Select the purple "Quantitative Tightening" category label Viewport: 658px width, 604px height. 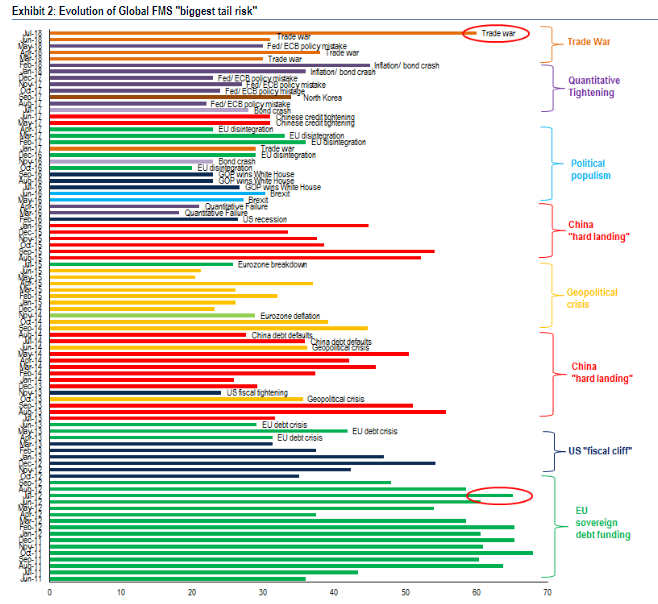pos(593,86)
